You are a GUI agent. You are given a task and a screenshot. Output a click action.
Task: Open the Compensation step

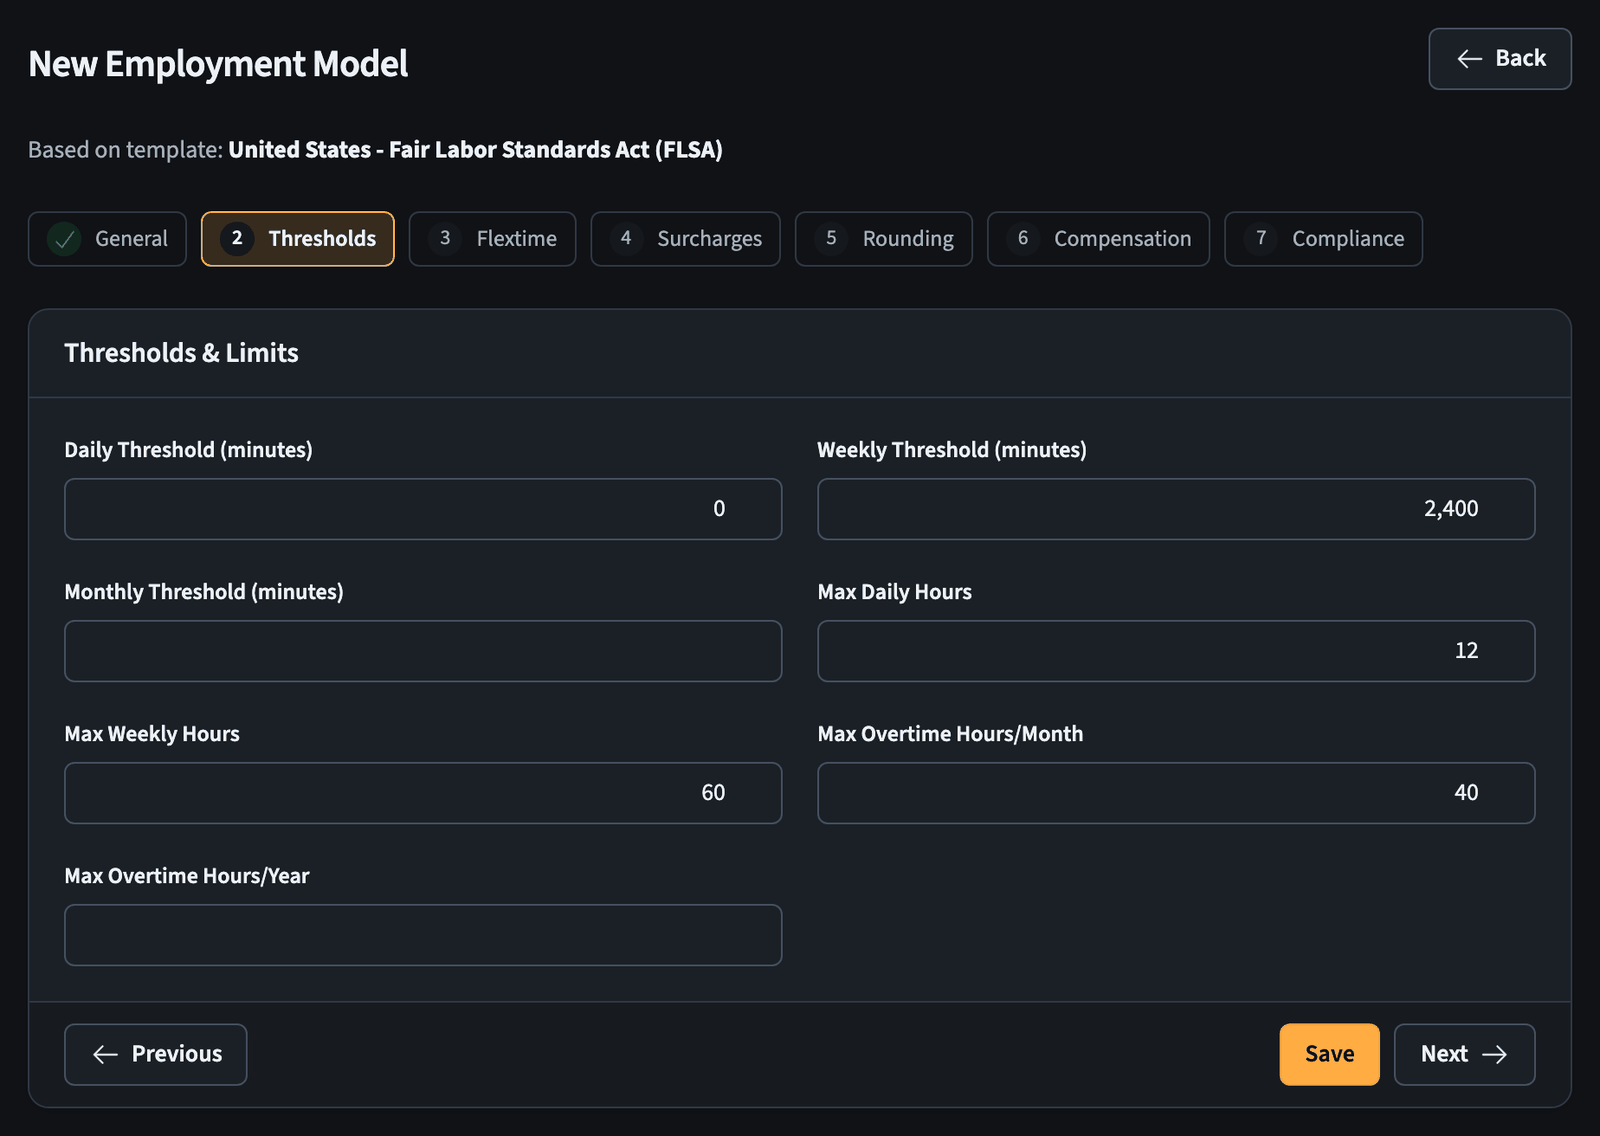(x=1098, y=239)
